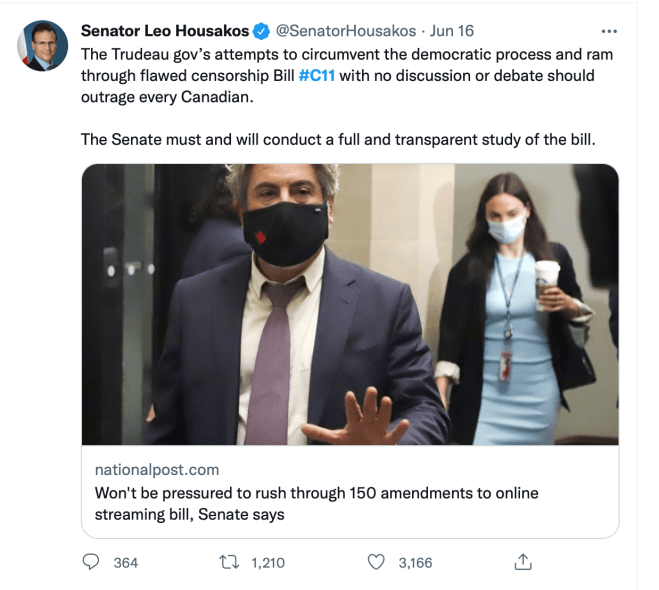Screen dimensions: 659x590
Task: Open the @SenatorHousakos handle
Action: tap(345, 31)
